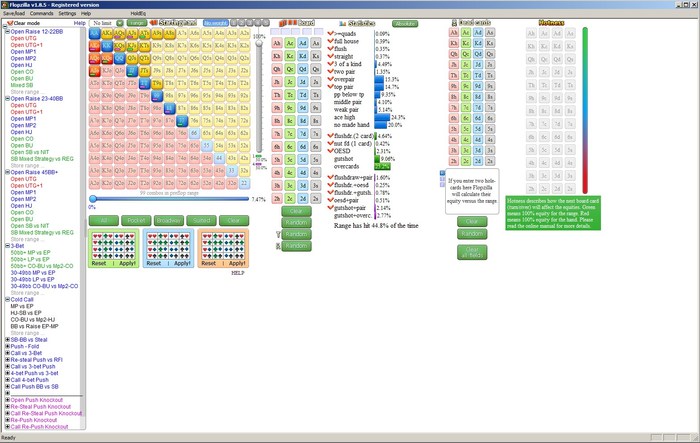Click the 2s card in the board selector
This screenshot has height=443, width=700.
pyautogui.click(x=316, y=199)
